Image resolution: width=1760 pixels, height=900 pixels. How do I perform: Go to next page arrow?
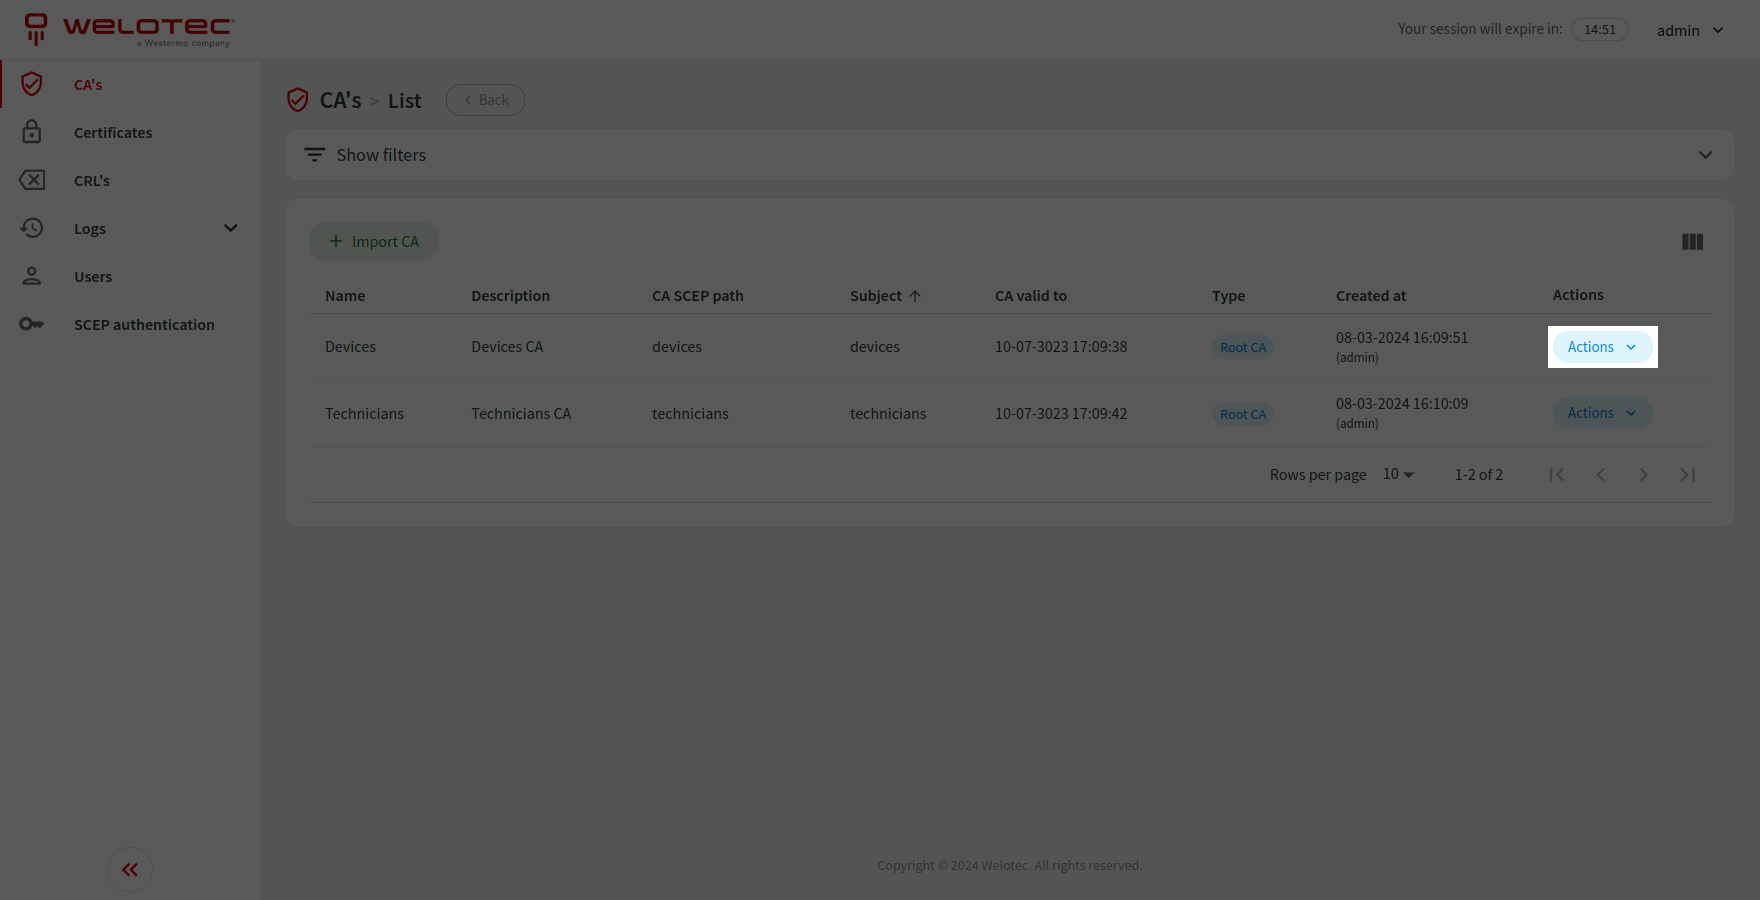[1643, 475]
